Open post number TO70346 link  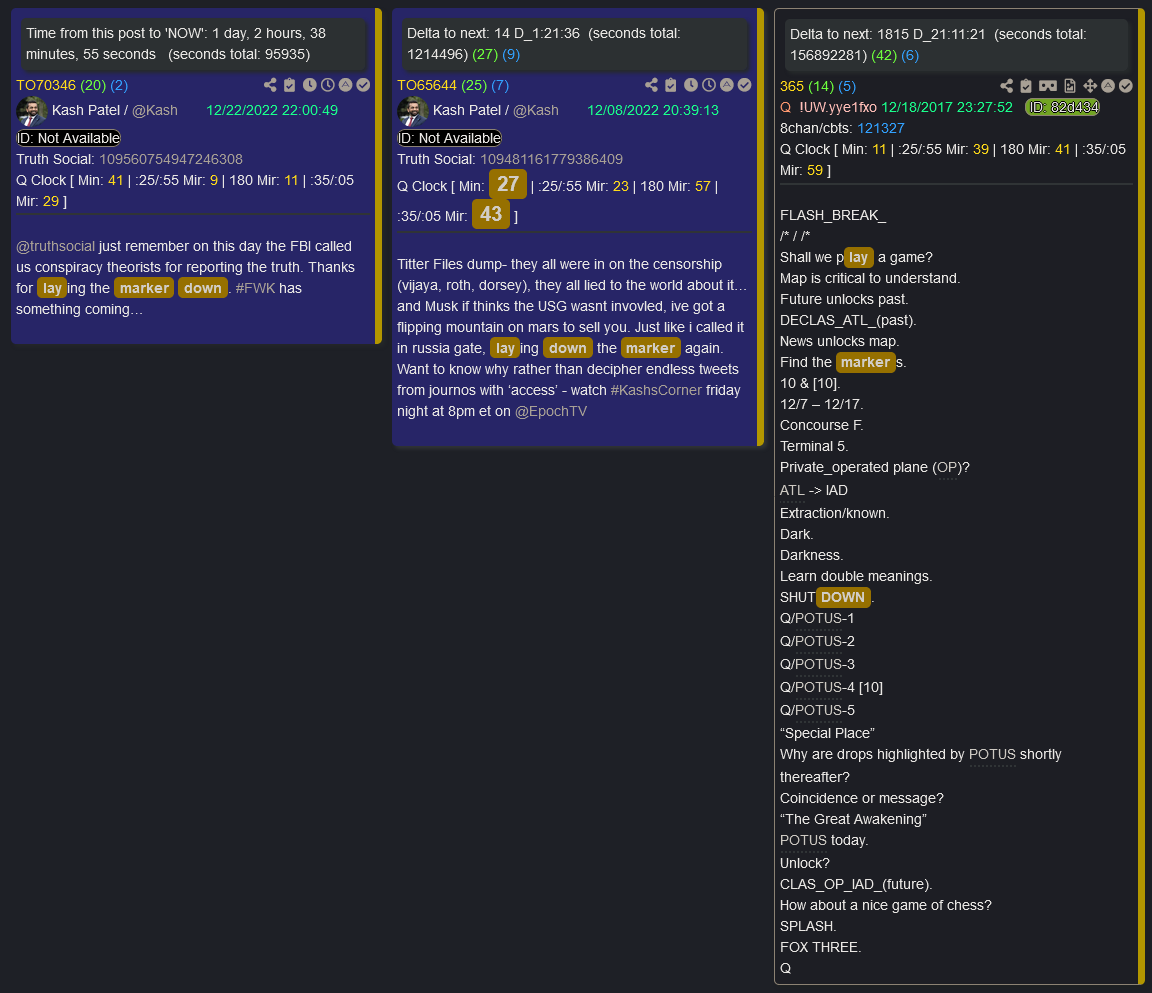coord(46,85)
